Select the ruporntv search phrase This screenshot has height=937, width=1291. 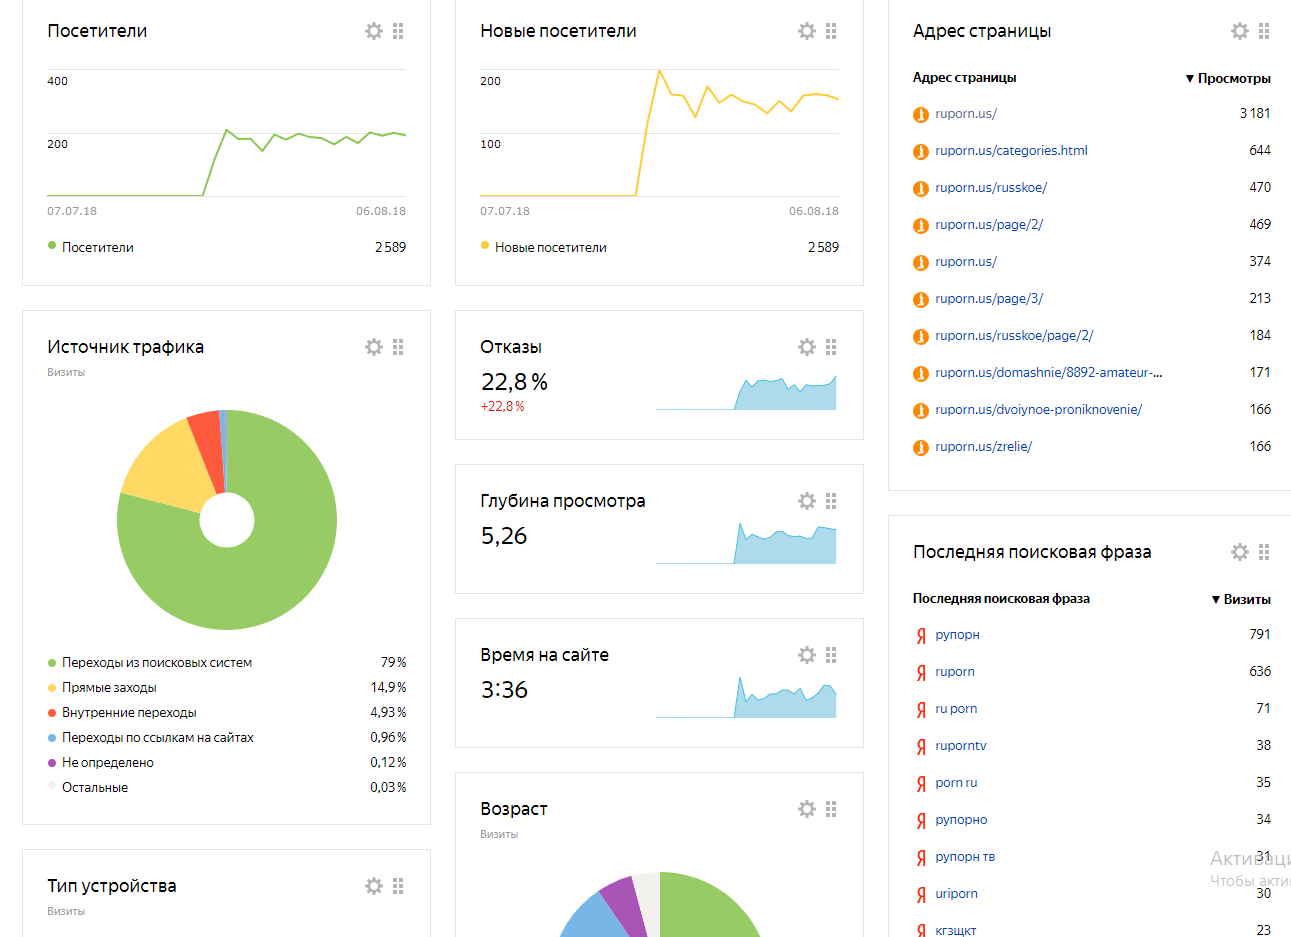pyautogui.click(x=960, y=746)
